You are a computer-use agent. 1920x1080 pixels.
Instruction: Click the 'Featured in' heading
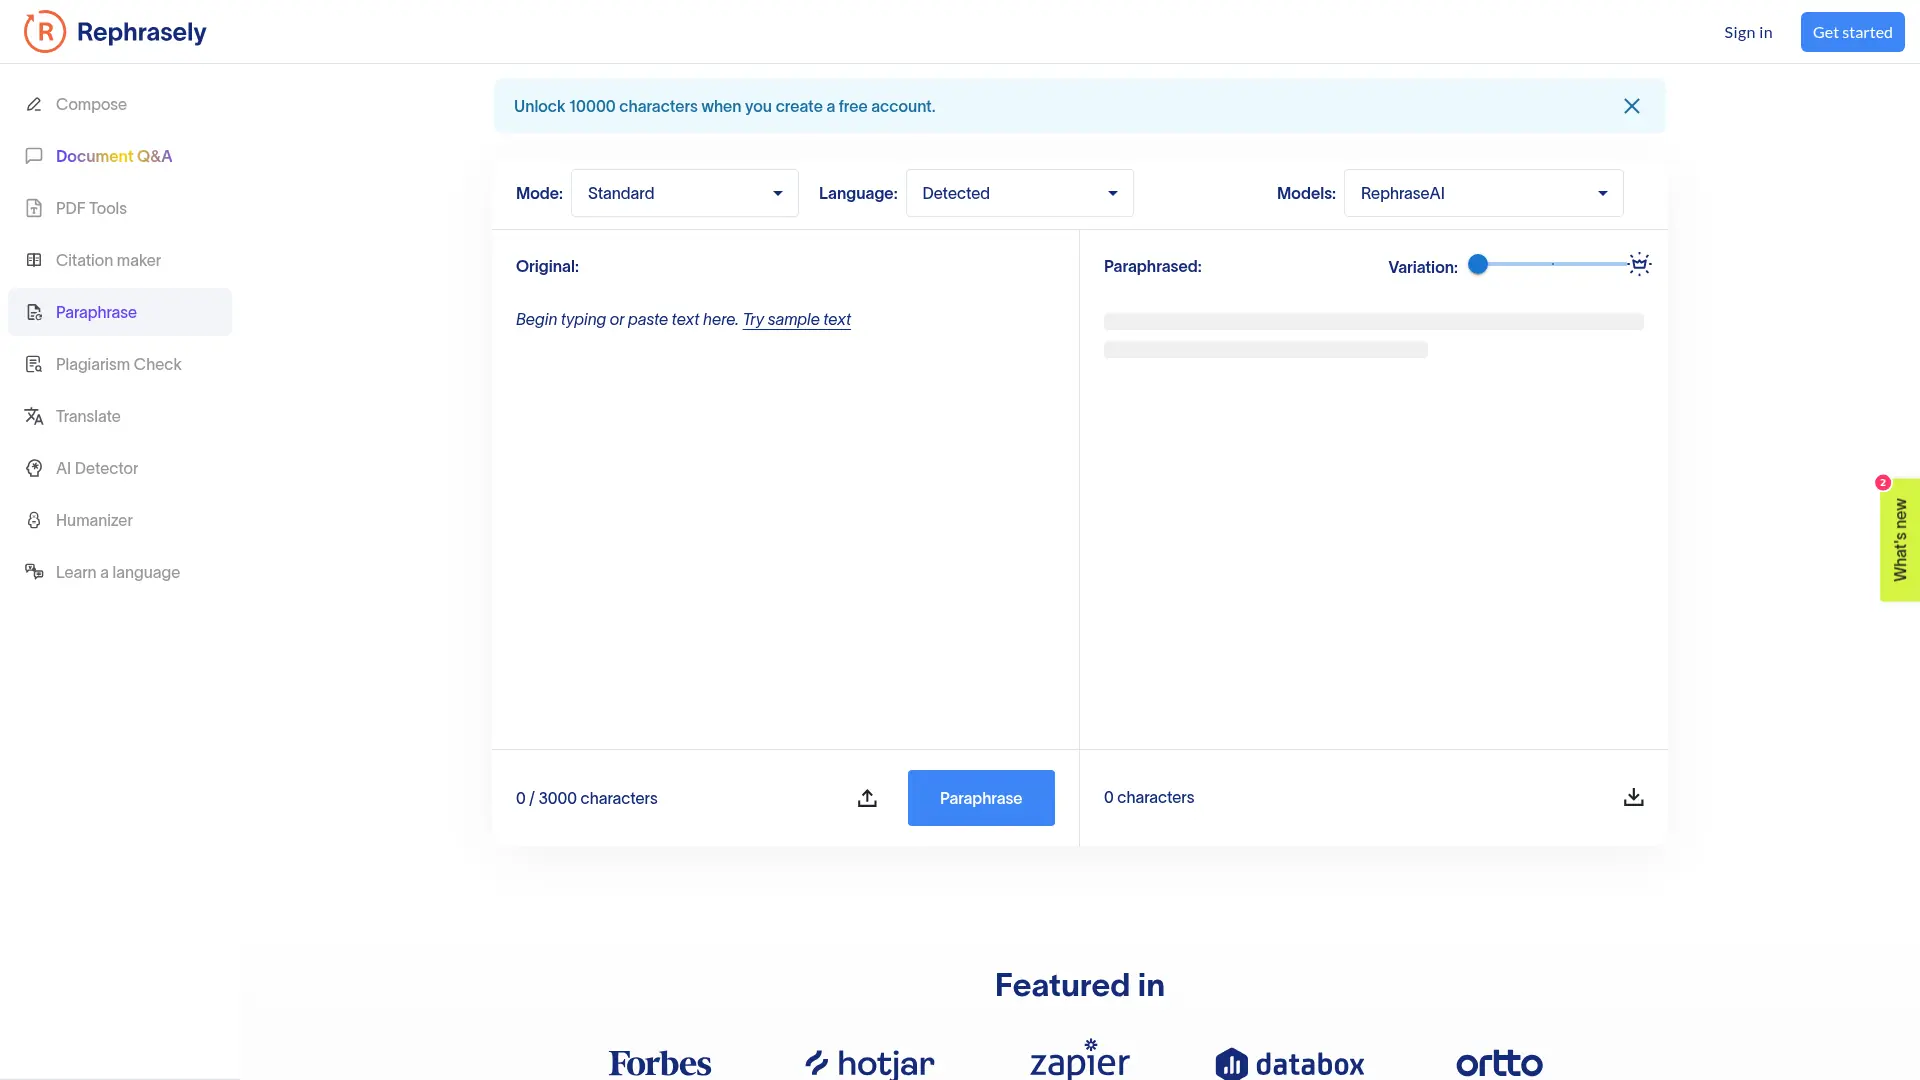pos(1080,985)
